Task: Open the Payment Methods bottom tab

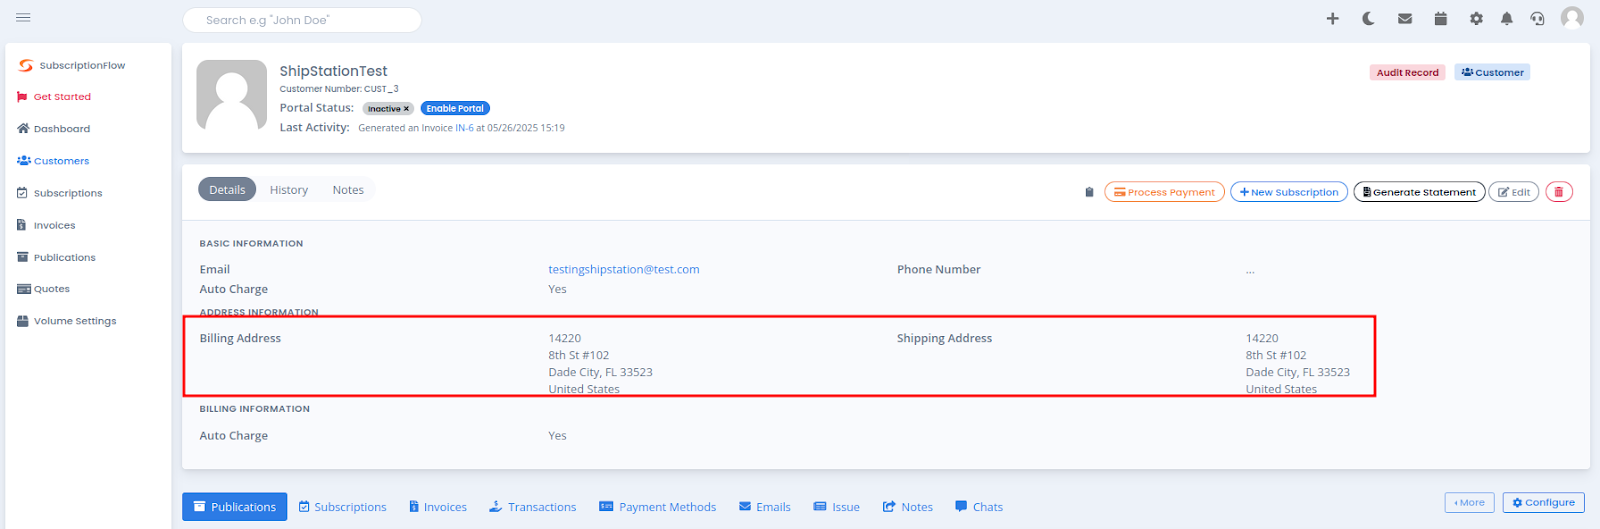Action: [x=658, y=507]
